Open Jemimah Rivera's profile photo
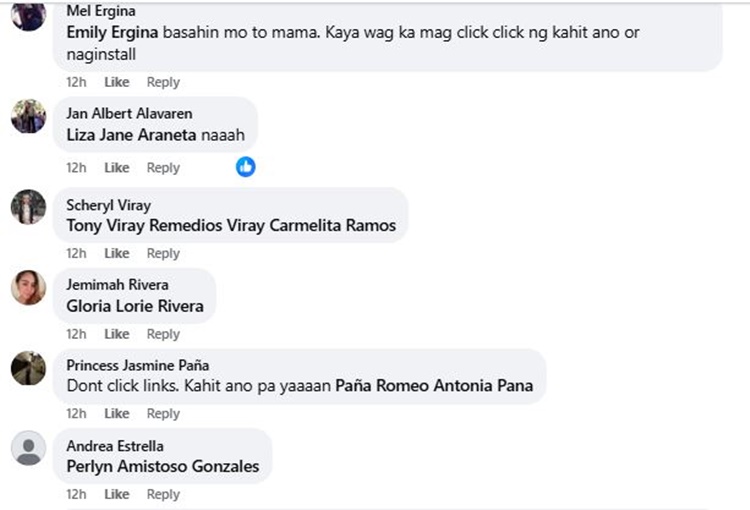The height and width of the screenshot is (510, 750). point(29,288)
